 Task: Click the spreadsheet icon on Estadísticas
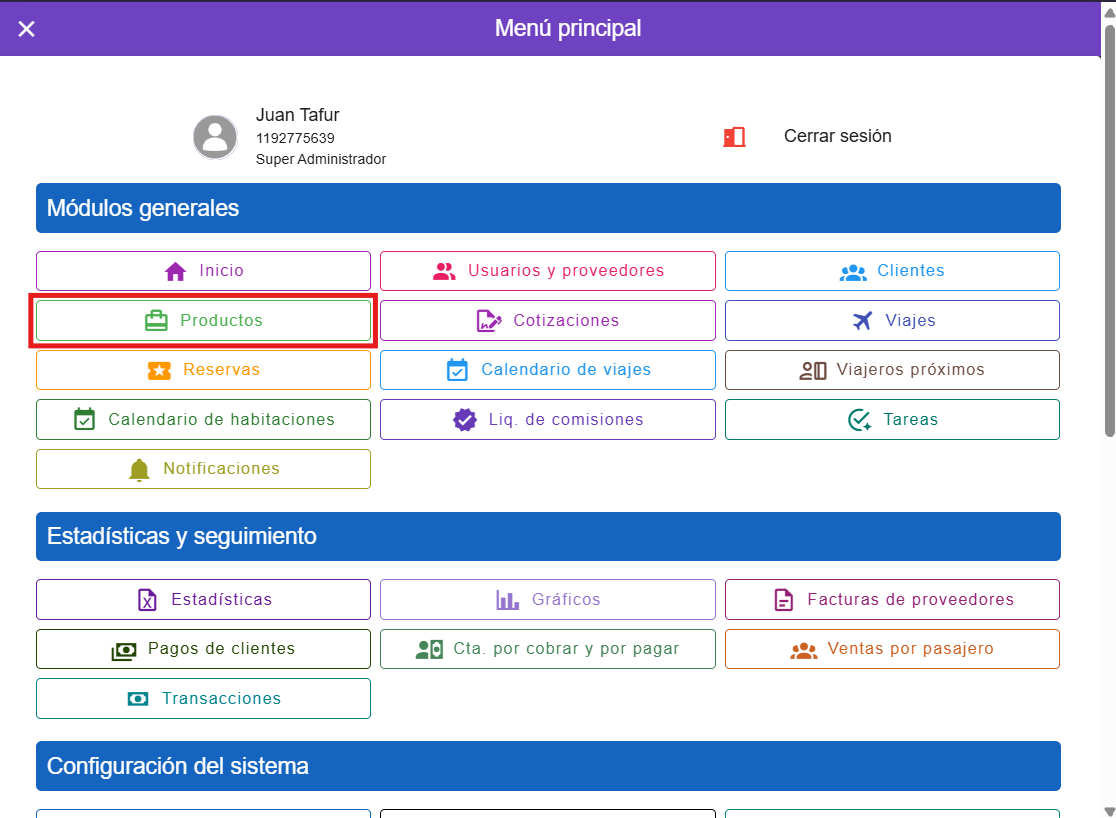147,600
